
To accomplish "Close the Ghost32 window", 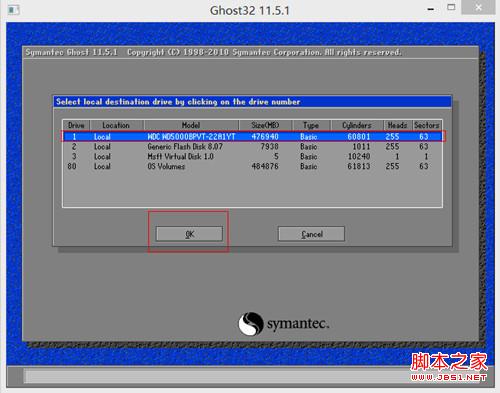I will 478,8.
